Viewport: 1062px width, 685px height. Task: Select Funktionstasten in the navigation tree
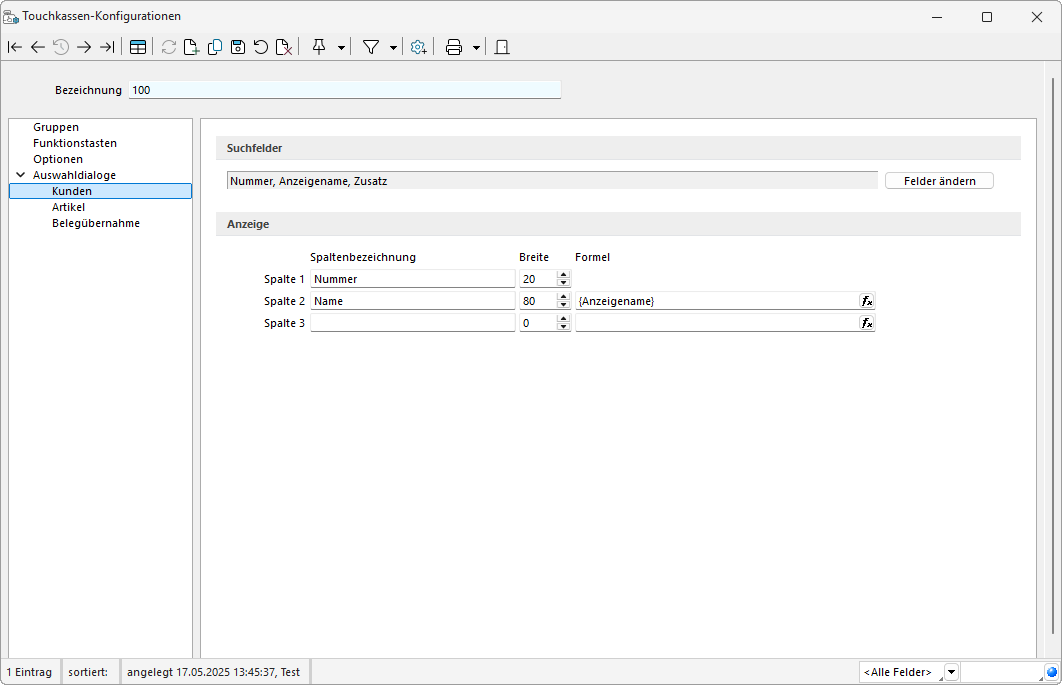click(74, 143)
